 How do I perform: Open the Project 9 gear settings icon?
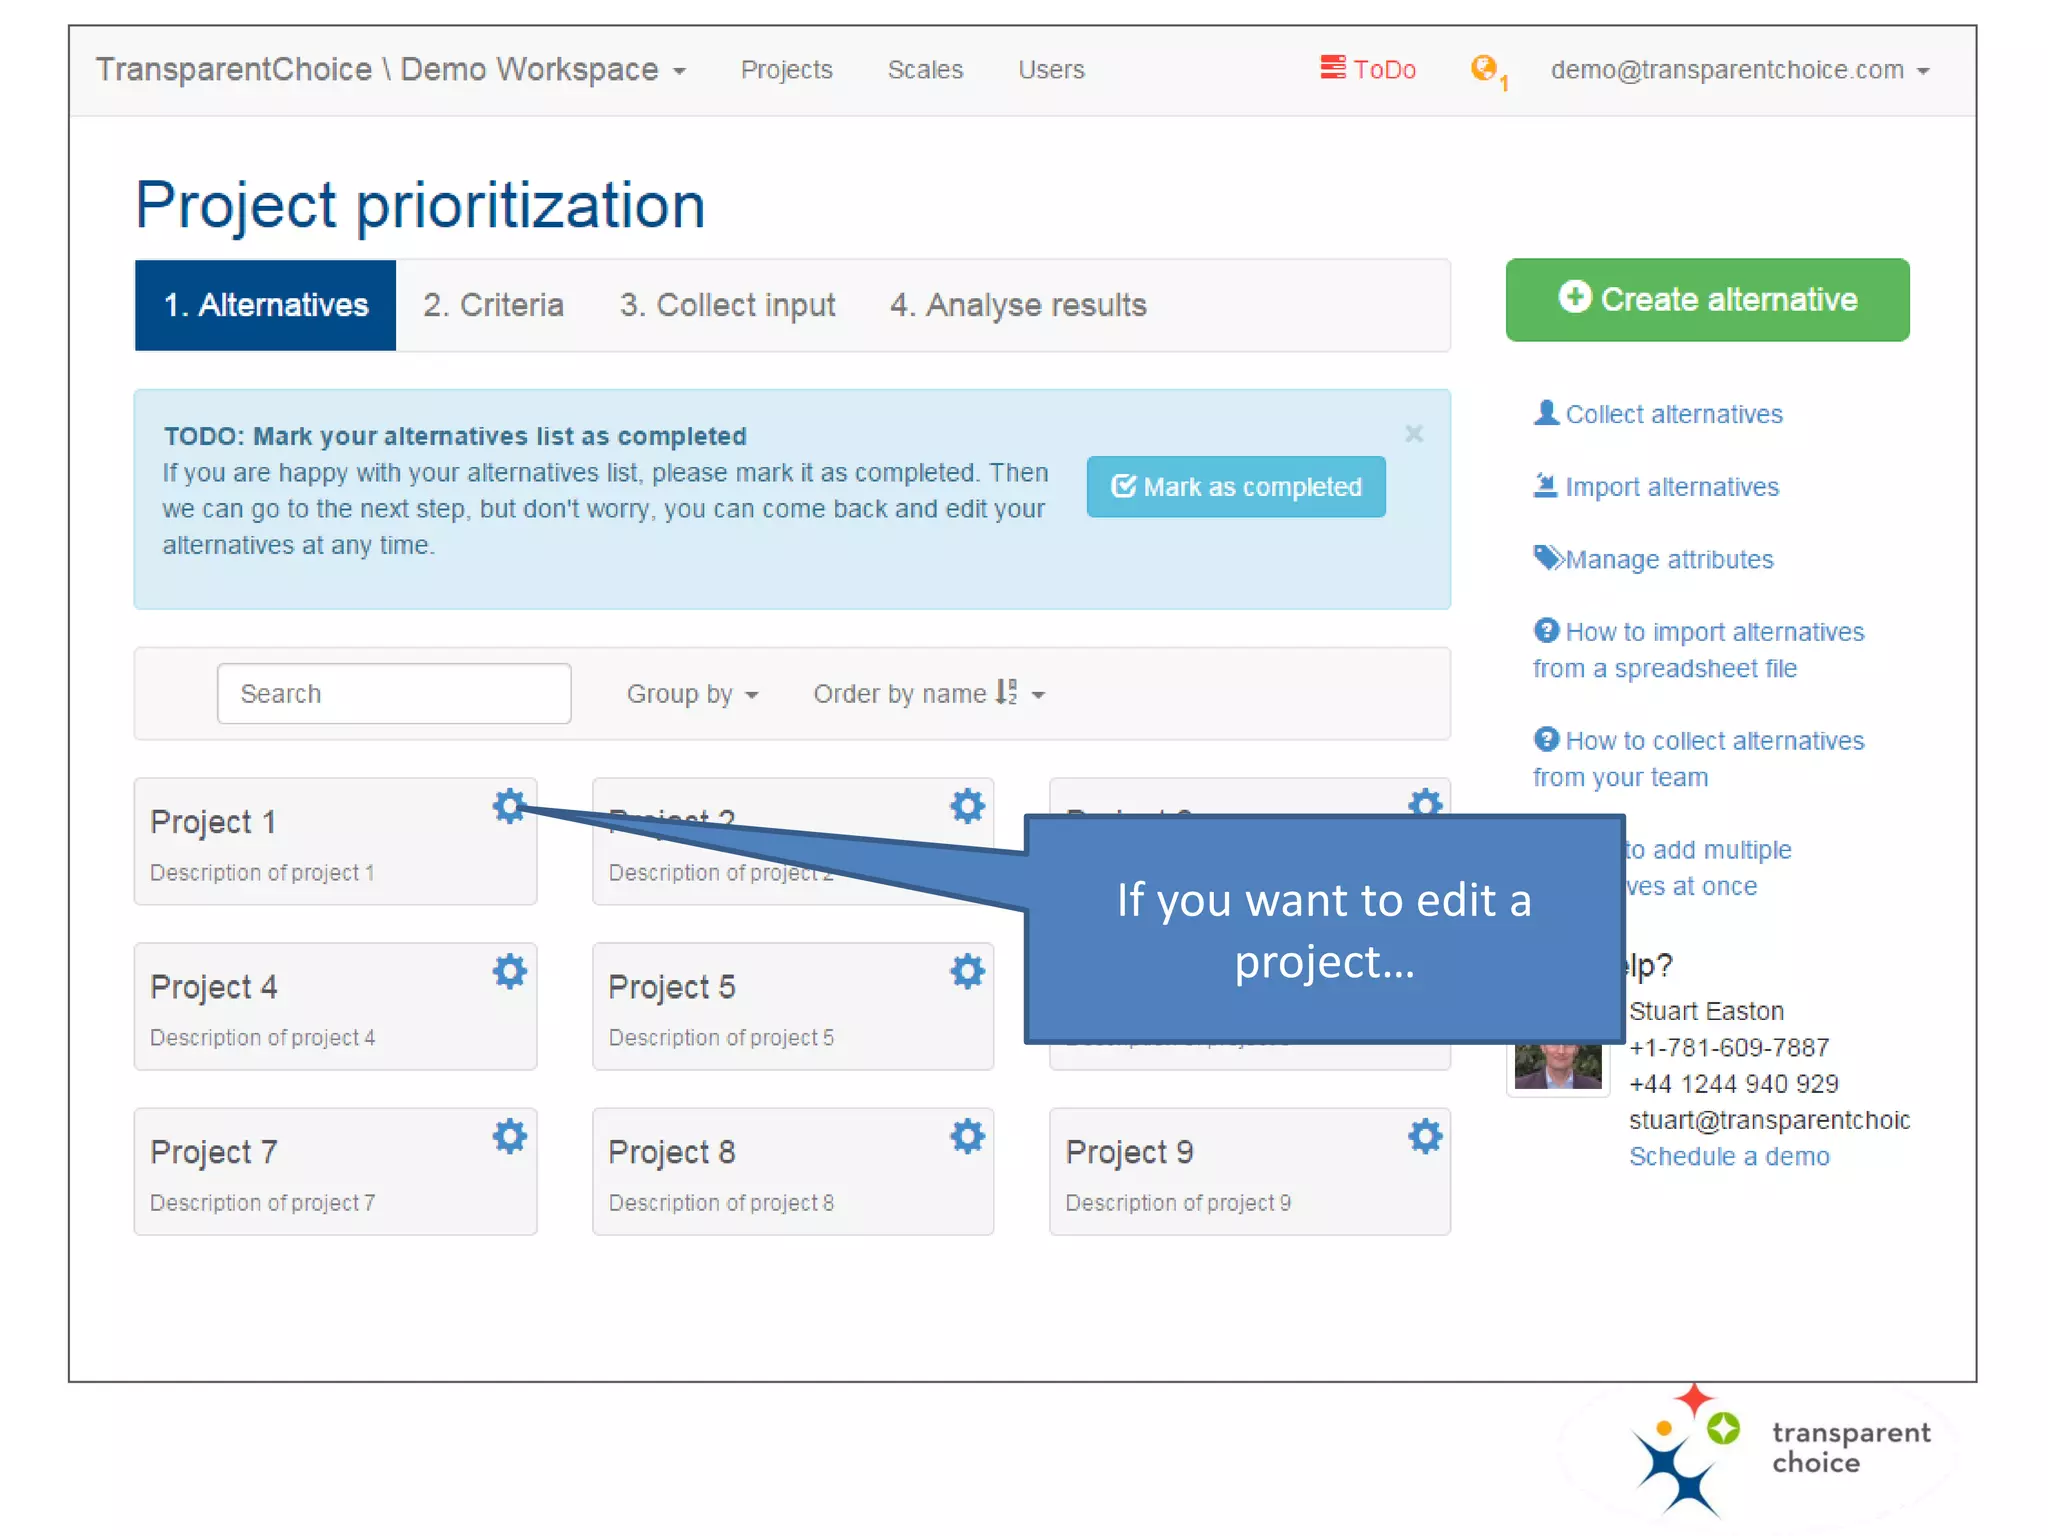click(x=1425, y=1135)
